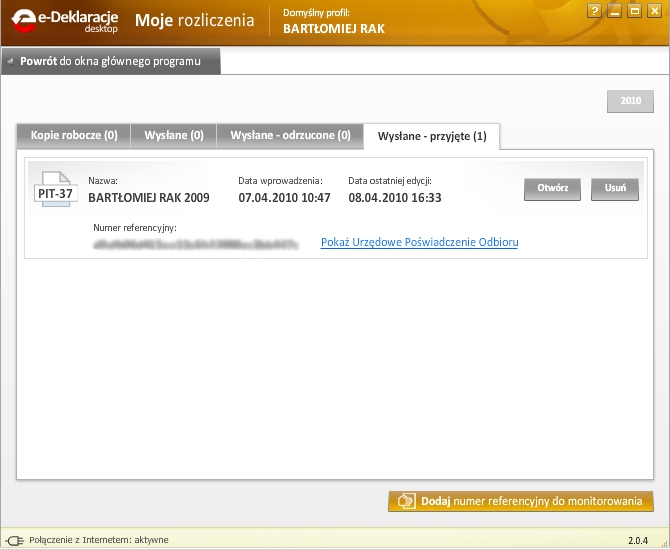Go back via Powrót do okna głównego programu
The width and height of the screenshot is (670, 550).
(x=111, y=61)
